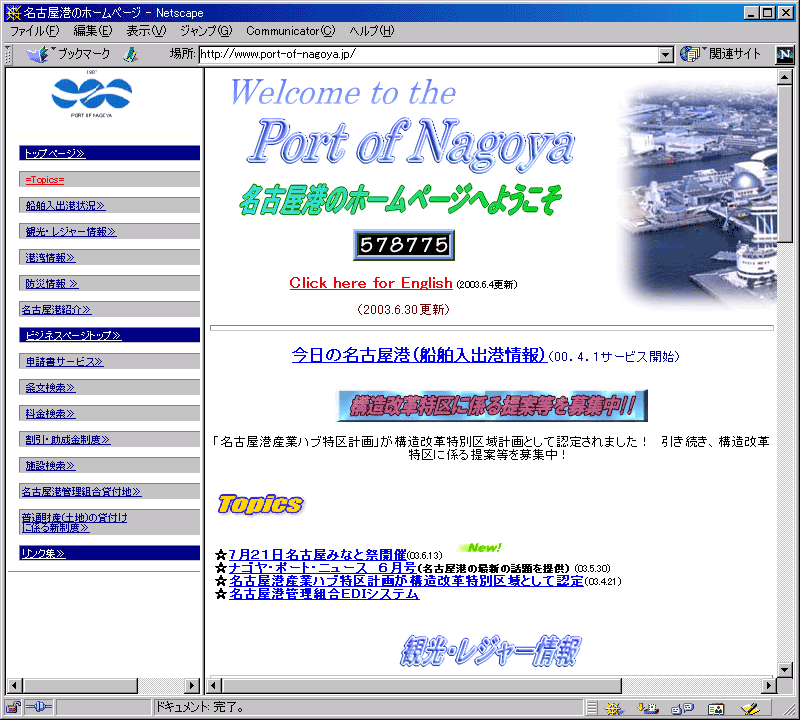Open the ジャンプ(G) menu
Screen dimensions: 800x720
pos(206,31)
